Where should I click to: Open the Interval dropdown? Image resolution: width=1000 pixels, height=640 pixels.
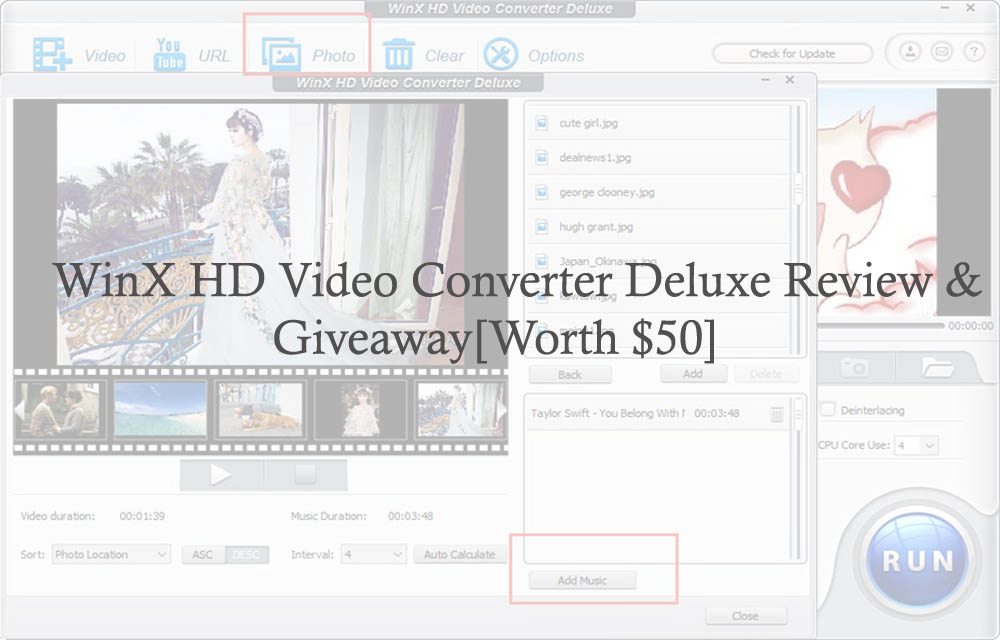tap(374, 555)
